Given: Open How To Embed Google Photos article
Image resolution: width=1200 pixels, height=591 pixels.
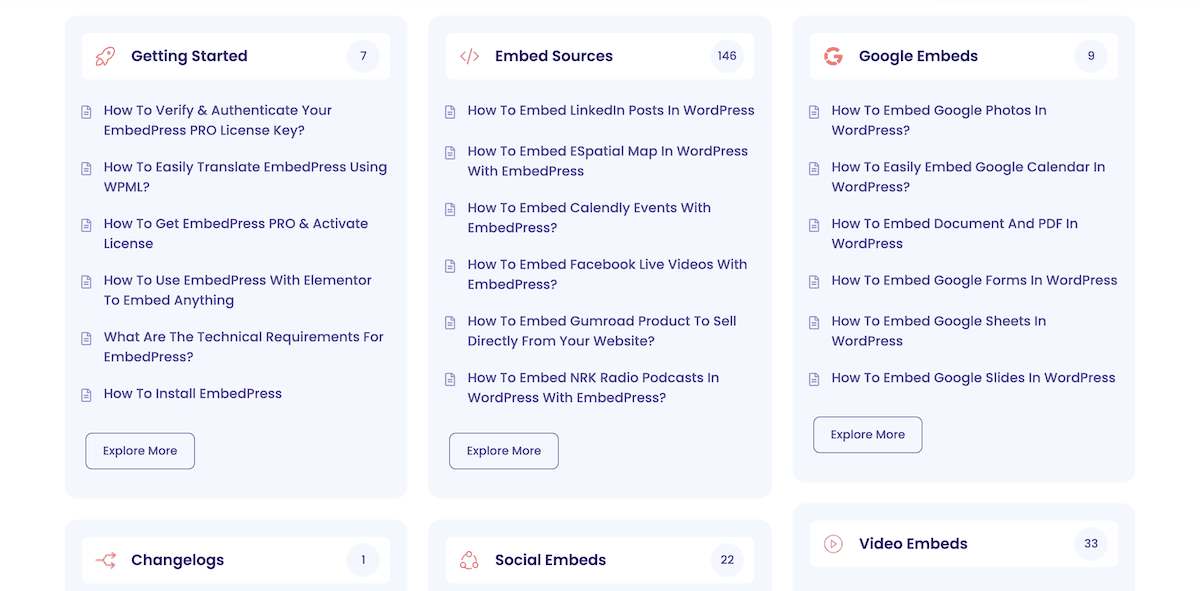Looking at the screenshot, I should pyautogui.click(x=939, y=120).
